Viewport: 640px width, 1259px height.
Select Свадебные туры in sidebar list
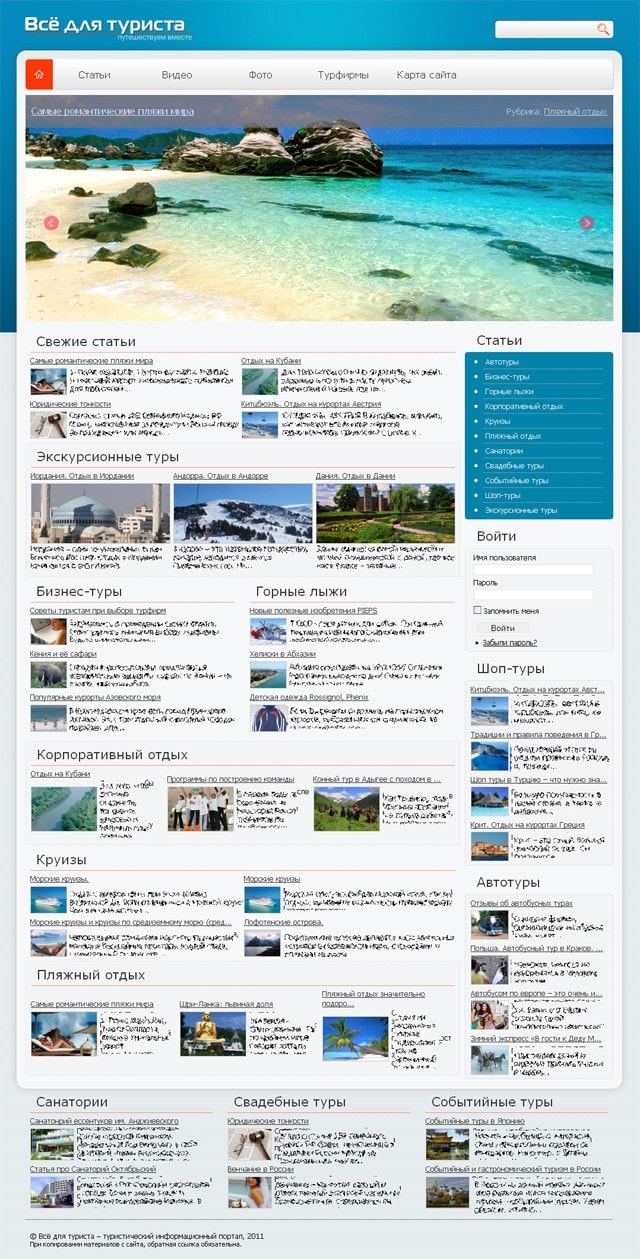tap(514, 466)
